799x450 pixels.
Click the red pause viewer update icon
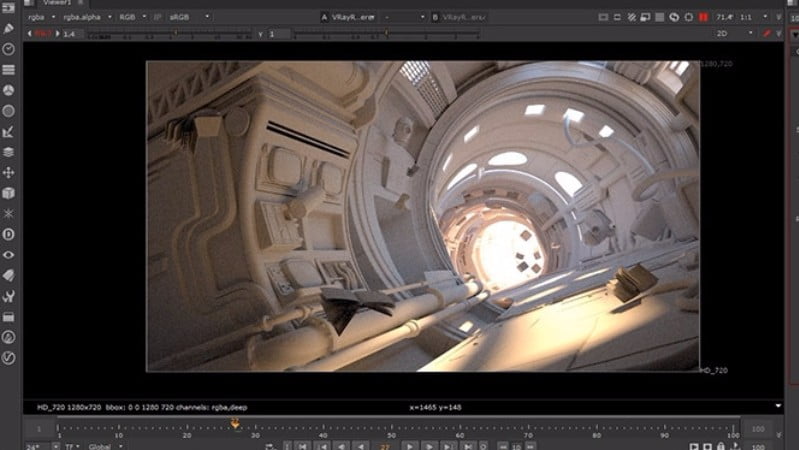click(704, 17)
